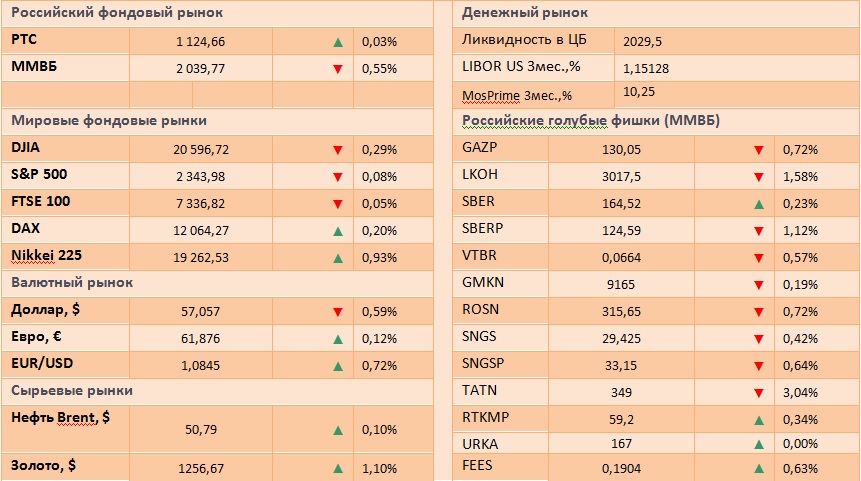Click the Мировые фондовые рынки header

pyautogui.click(x=109, y=121)
